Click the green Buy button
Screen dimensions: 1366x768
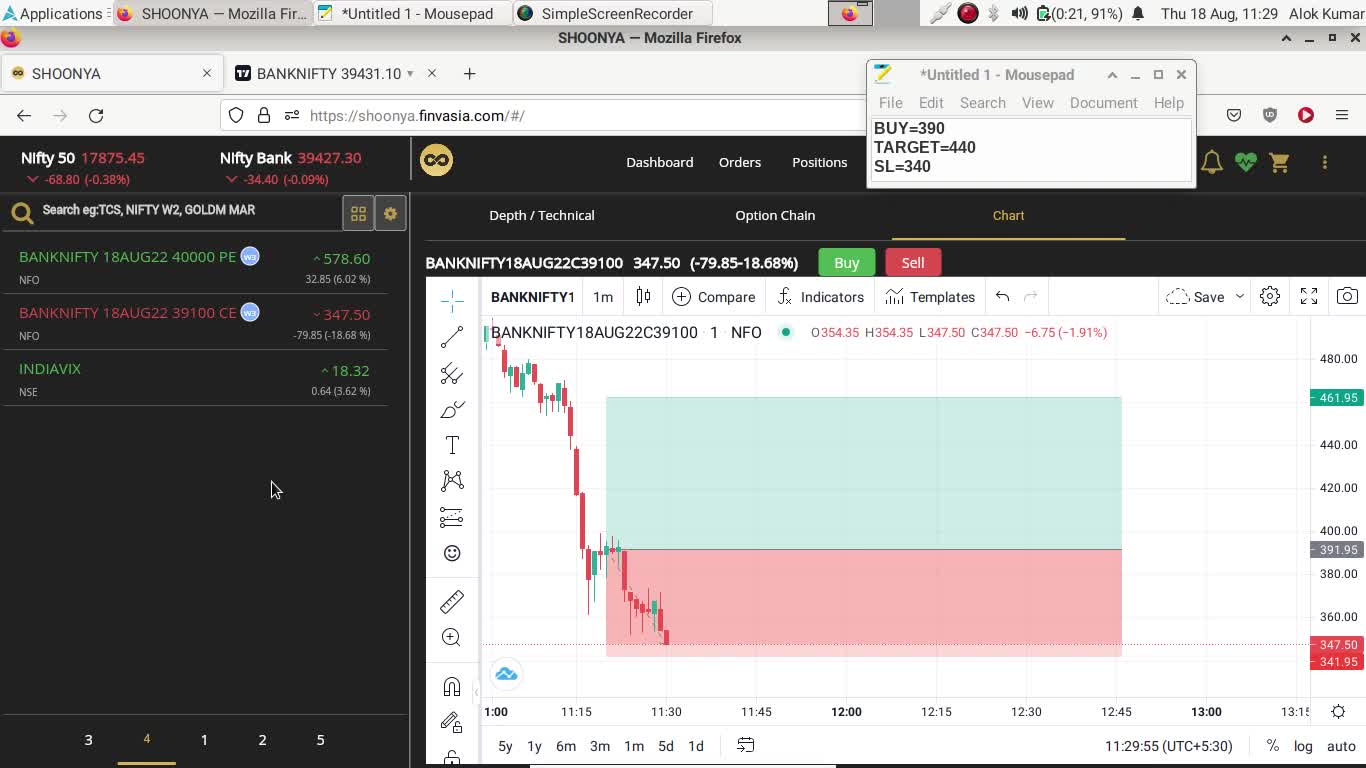point(846,262)
